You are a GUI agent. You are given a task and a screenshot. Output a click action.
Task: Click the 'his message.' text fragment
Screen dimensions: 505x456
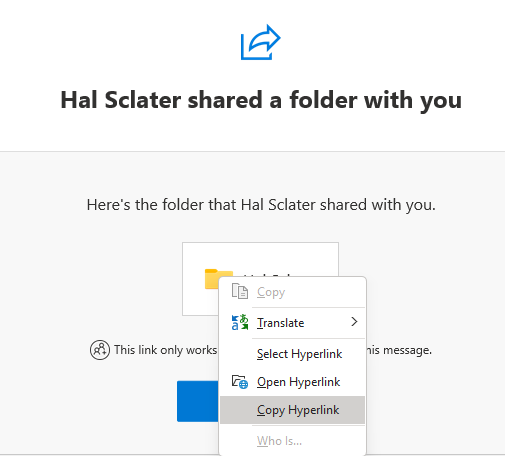click(x=399, y=350)
